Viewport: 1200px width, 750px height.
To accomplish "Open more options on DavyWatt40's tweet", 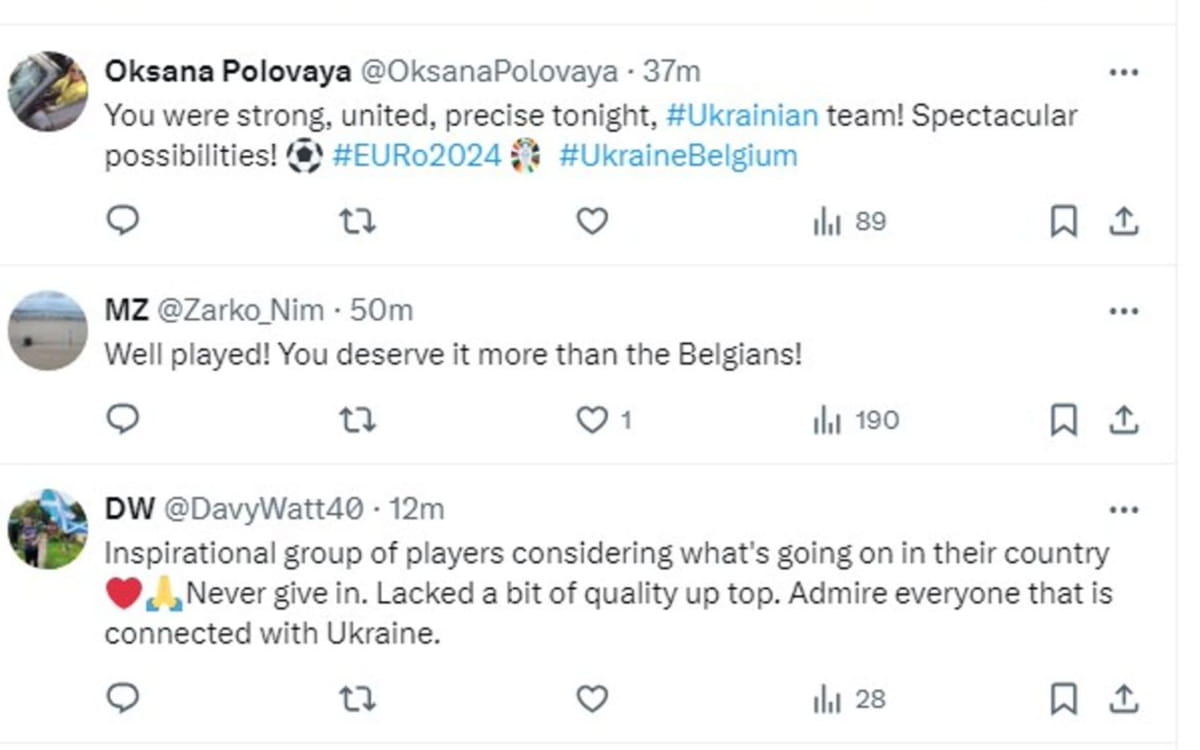I will pos(1124,510).
